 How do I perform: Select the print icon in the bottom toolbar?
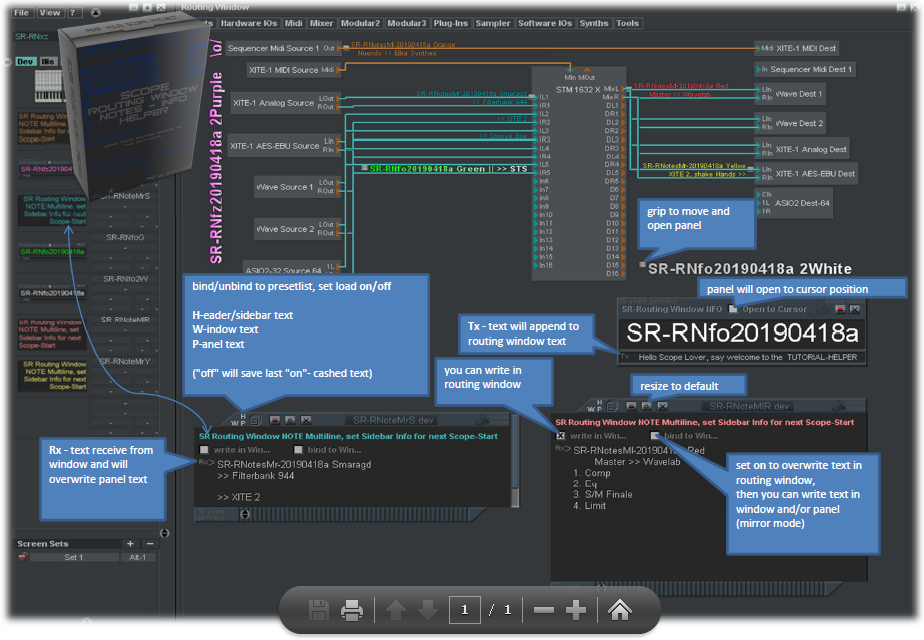352,610
